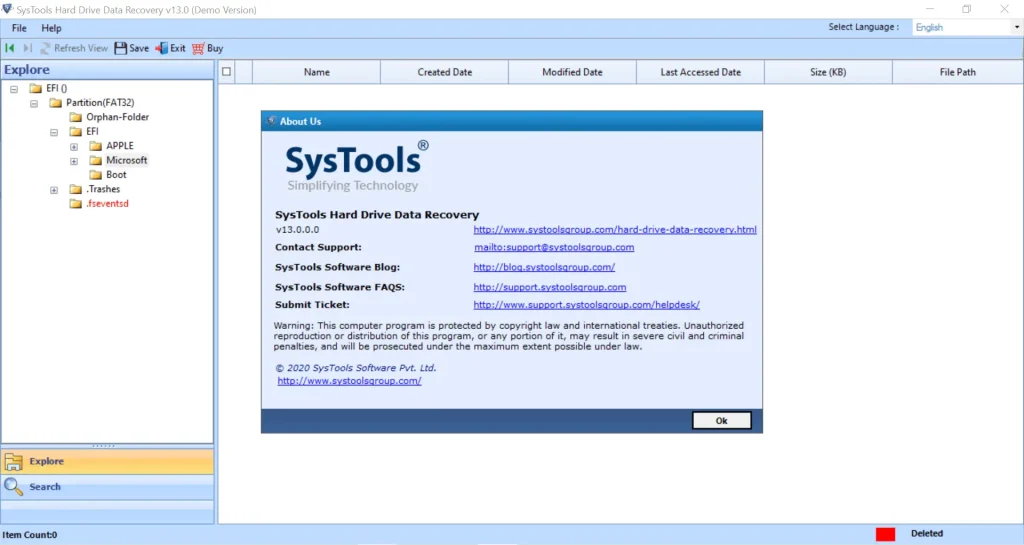Click the Boot folder icon
Screen dimensions: 1024x545
[96, 174]
